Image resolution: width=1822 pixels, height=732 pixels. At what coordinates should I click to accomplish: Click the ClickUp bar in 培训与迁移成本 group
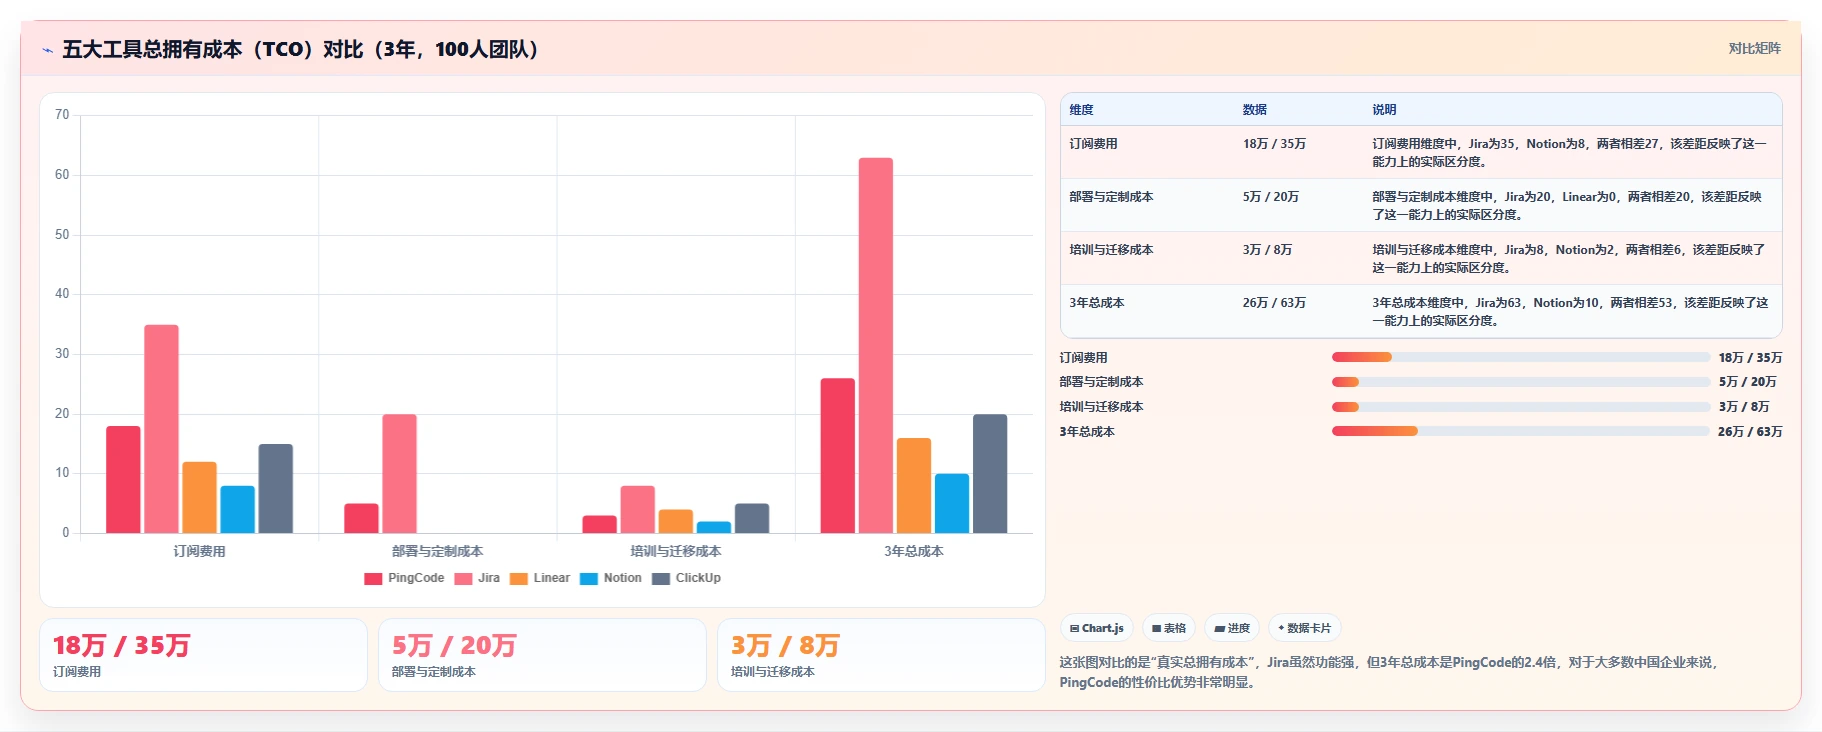point(752,519)
